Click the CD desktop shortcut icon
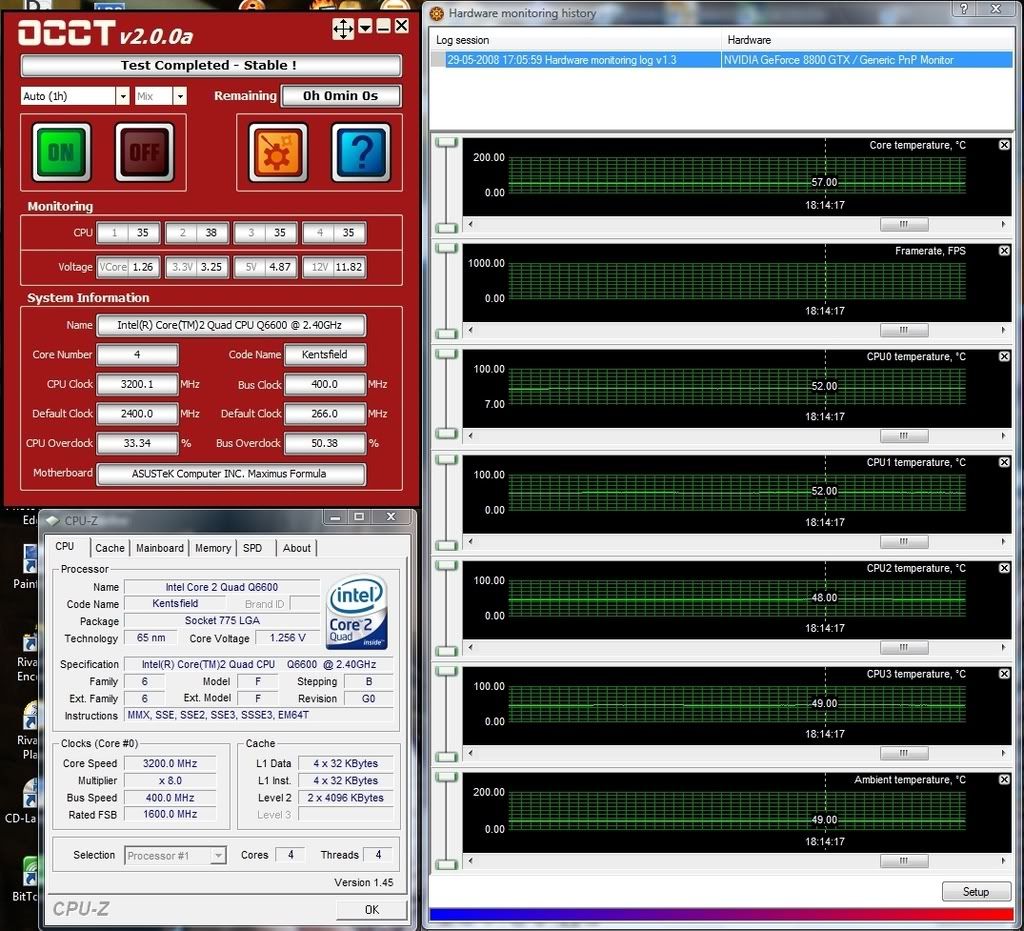Viewport: 1024px width, 931px height. [x=29, y=793]
